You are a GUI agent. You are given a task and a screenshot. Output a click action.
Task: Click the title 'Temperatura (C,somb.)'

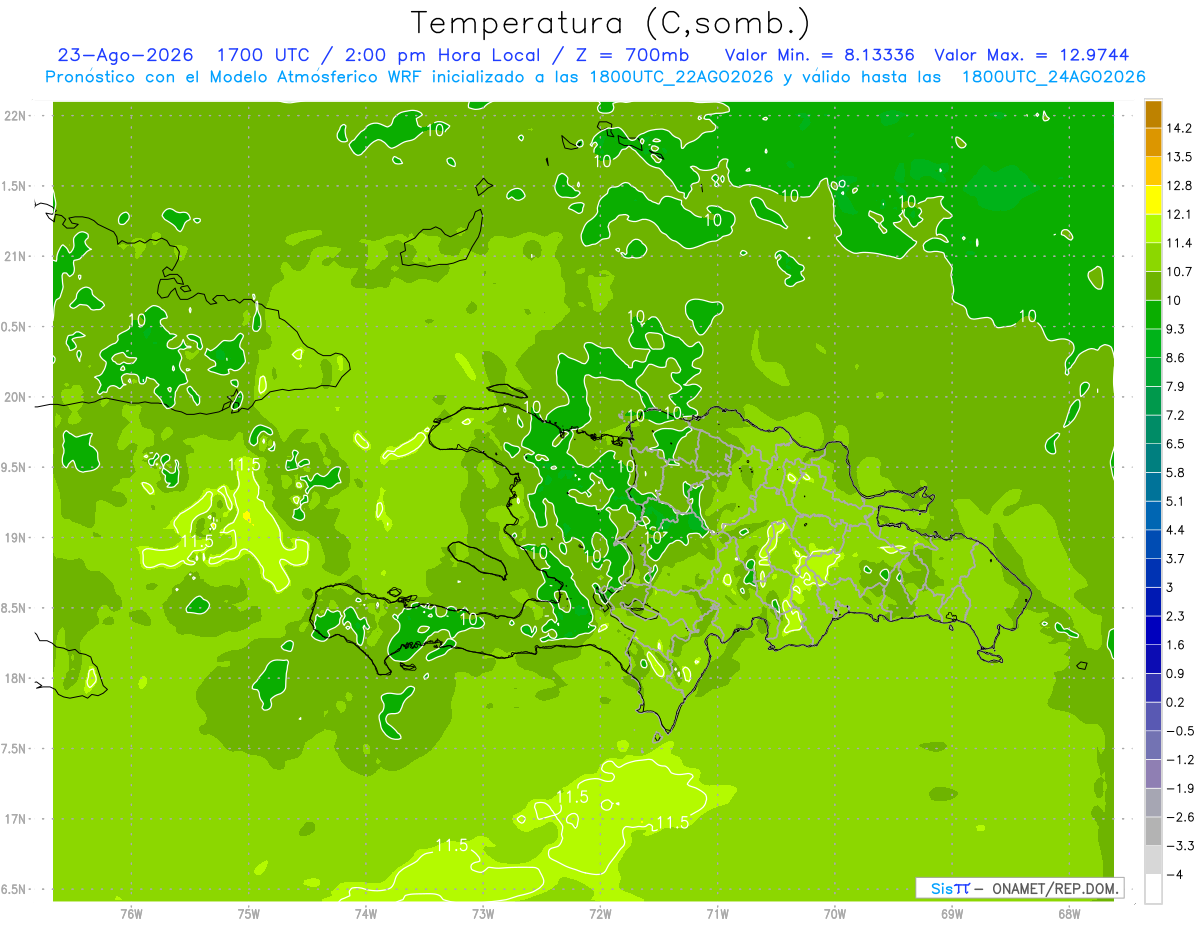[x=610, y=24]
